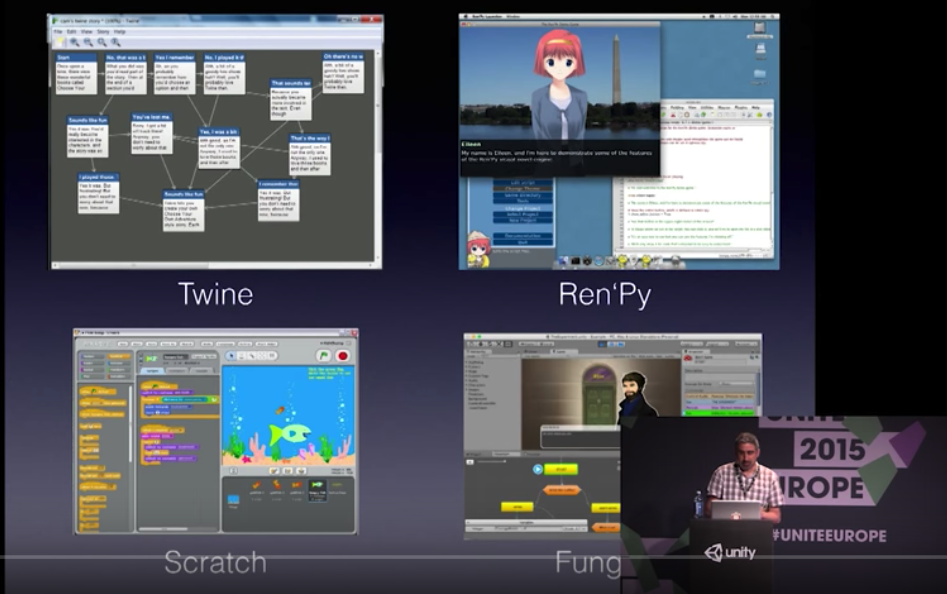
Task: Click the Finder icon in the Mac dock
Action: 563,261
